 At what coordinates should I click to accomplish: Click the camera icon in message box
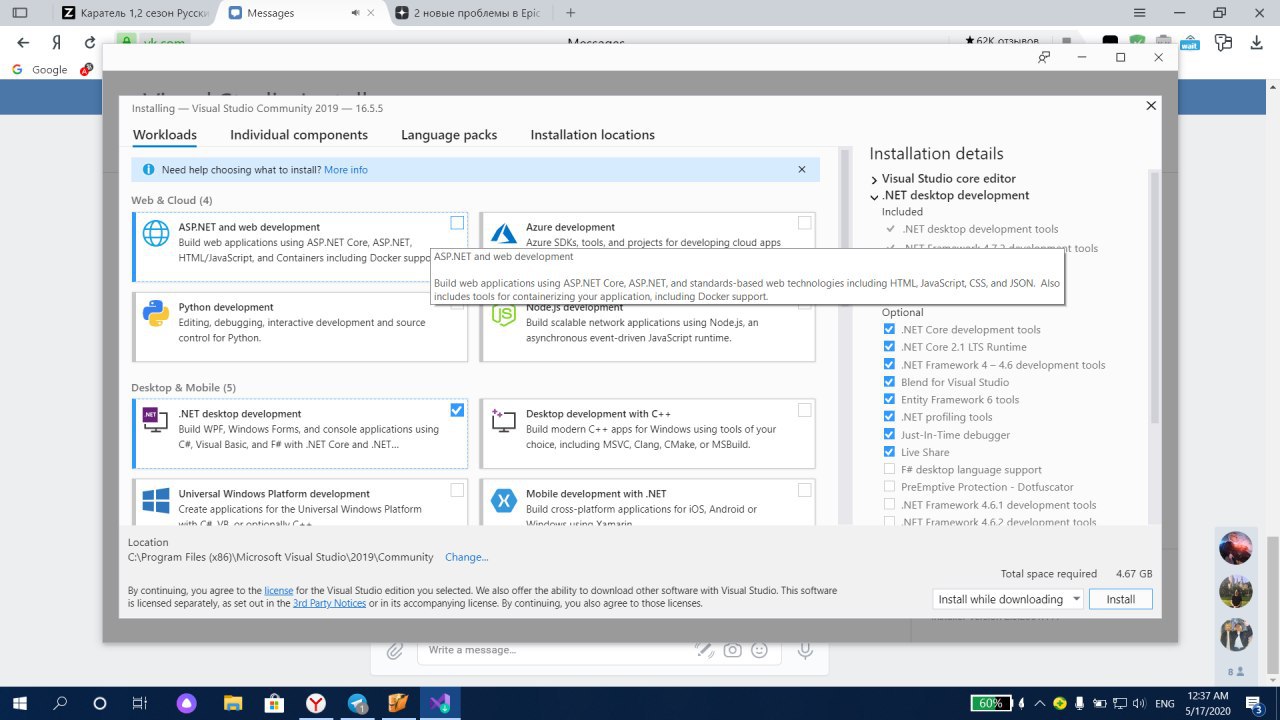click(733, 650)
